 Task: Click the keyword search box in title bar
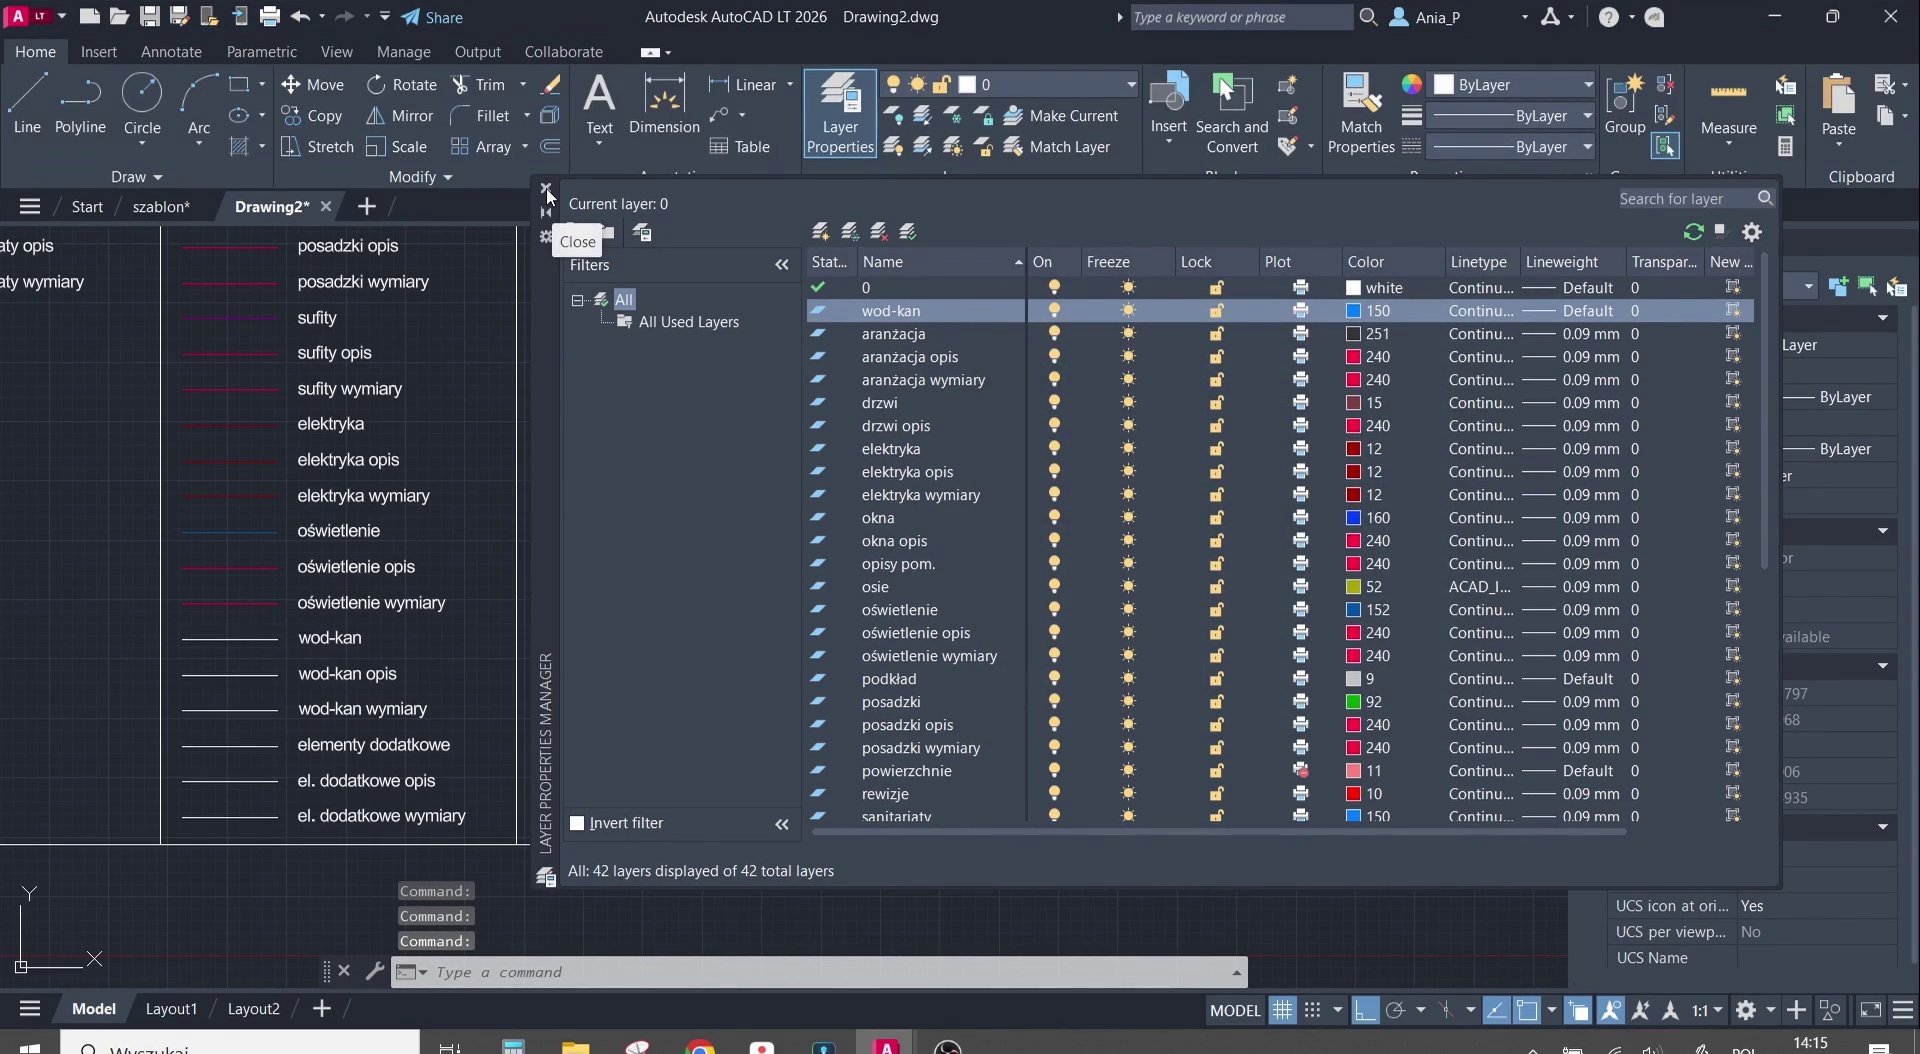[1240, 17]
